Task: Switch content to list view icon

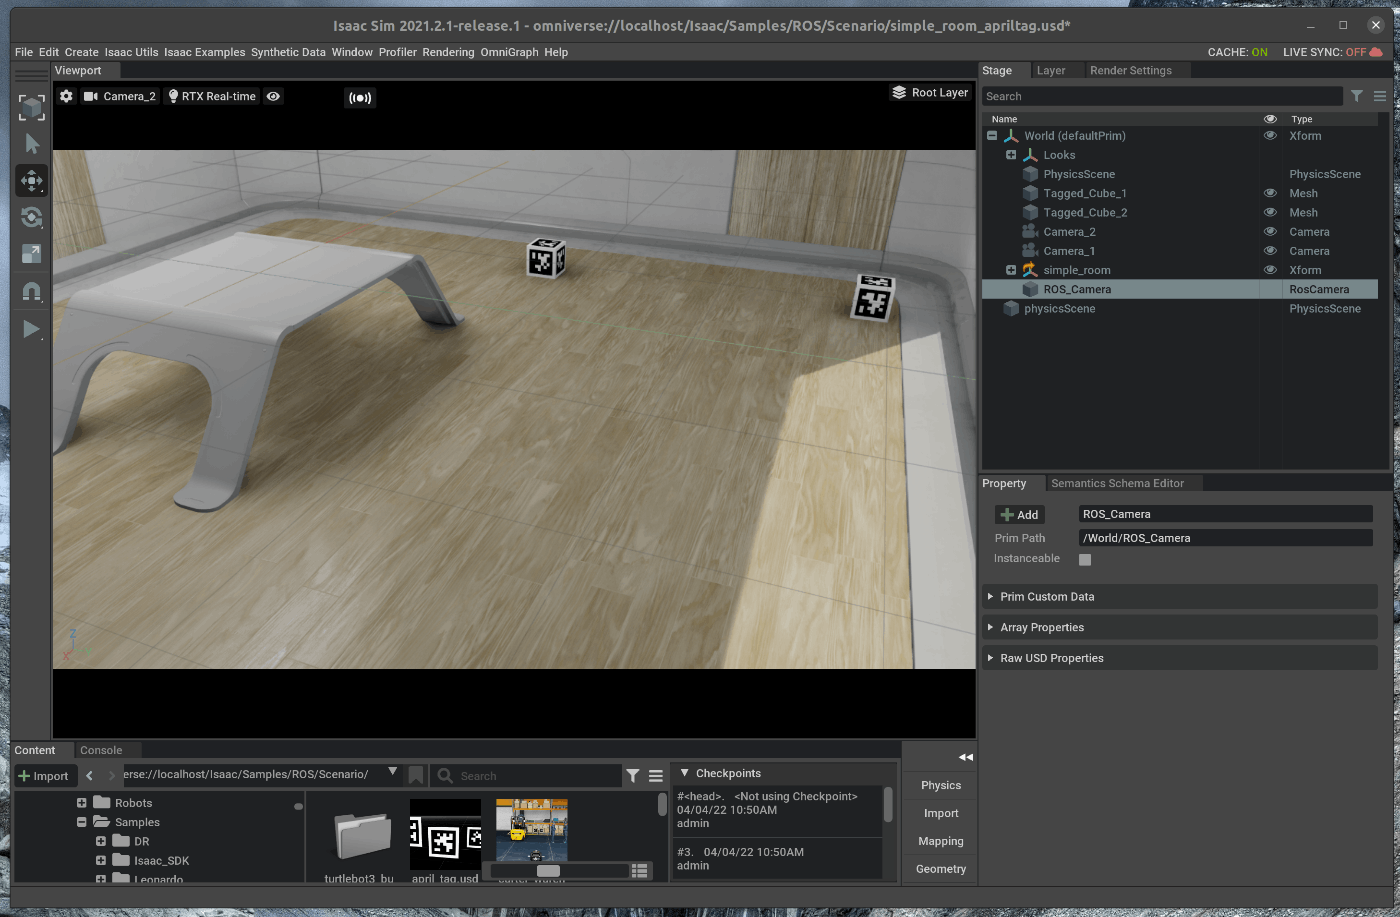Action: point(640,871)
